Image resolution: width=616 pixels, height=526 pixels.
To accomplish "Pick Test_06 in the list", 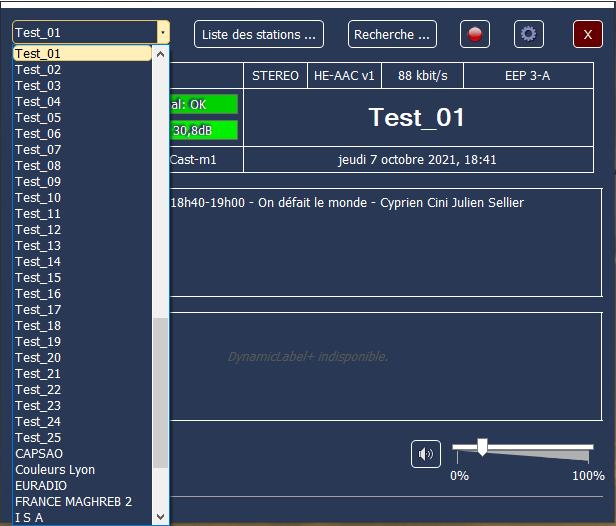I will pos(82,134).
